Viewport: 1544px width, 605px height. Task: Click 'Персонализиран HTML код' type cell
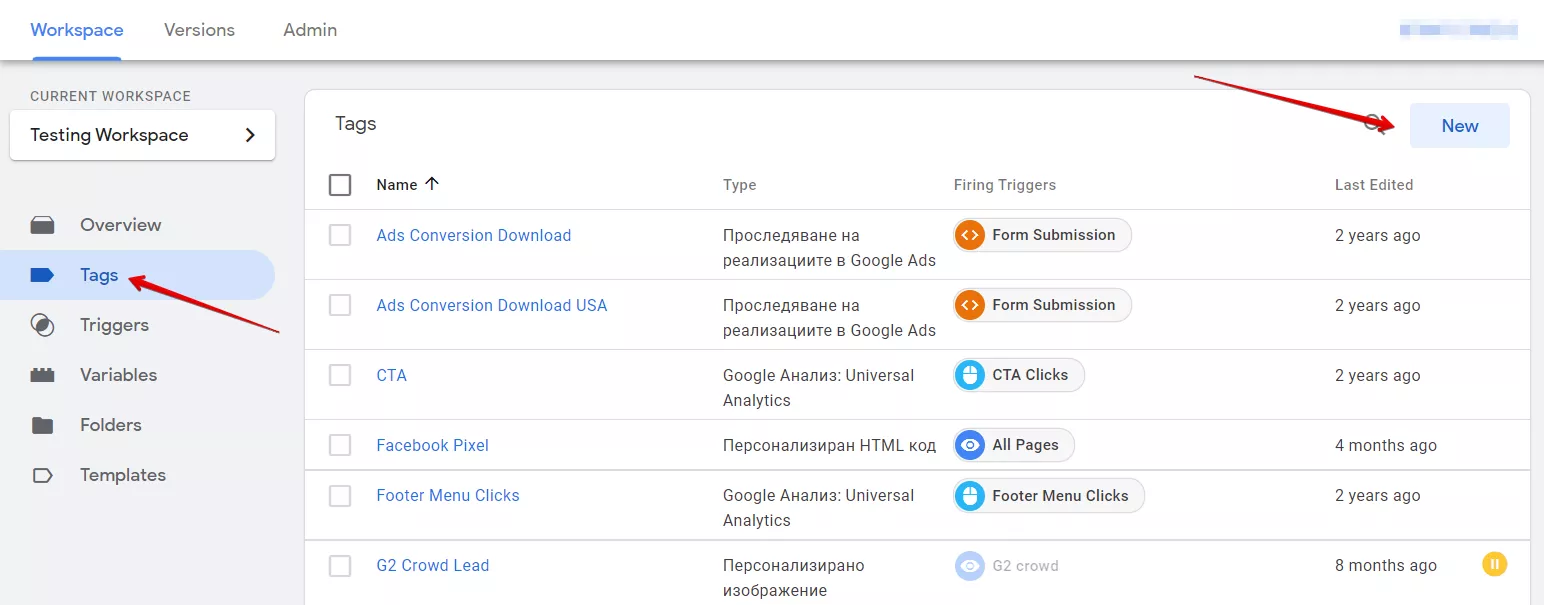click(x=830, y=445)
